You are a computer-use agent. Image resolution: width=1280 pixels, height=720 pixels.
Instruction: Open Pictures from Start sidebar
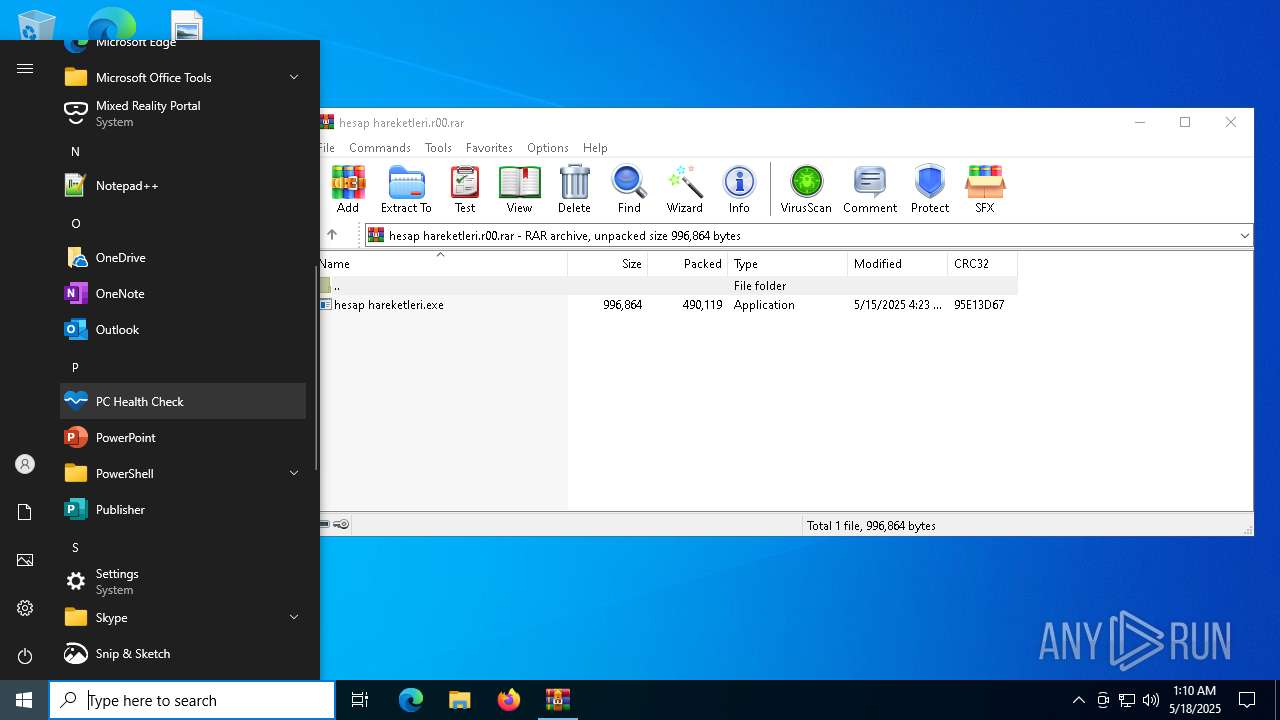25,560
